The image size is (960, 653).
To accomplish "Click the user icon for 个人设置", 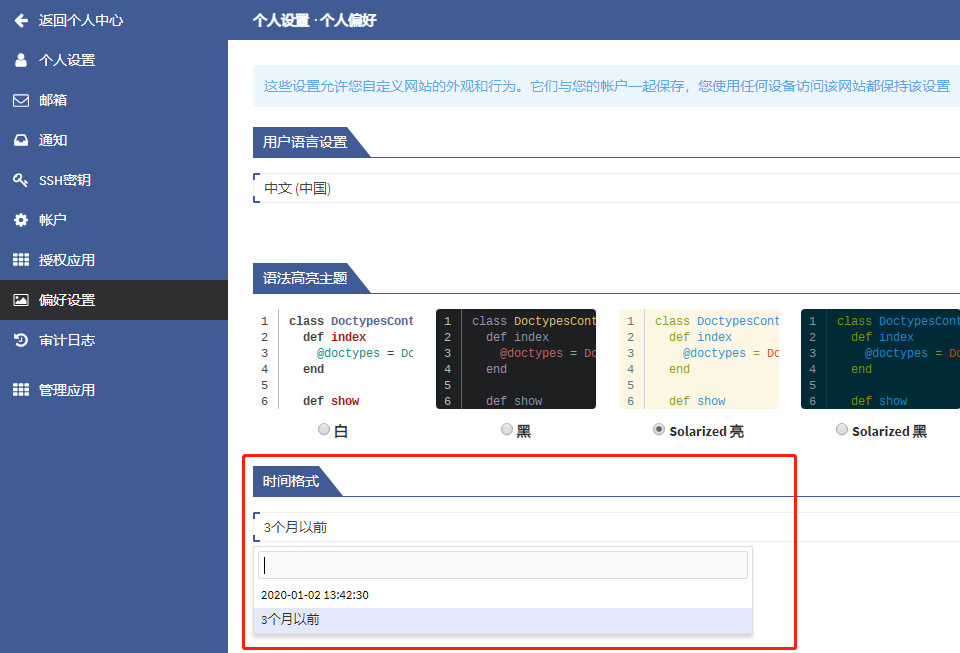I will point(21,60).
